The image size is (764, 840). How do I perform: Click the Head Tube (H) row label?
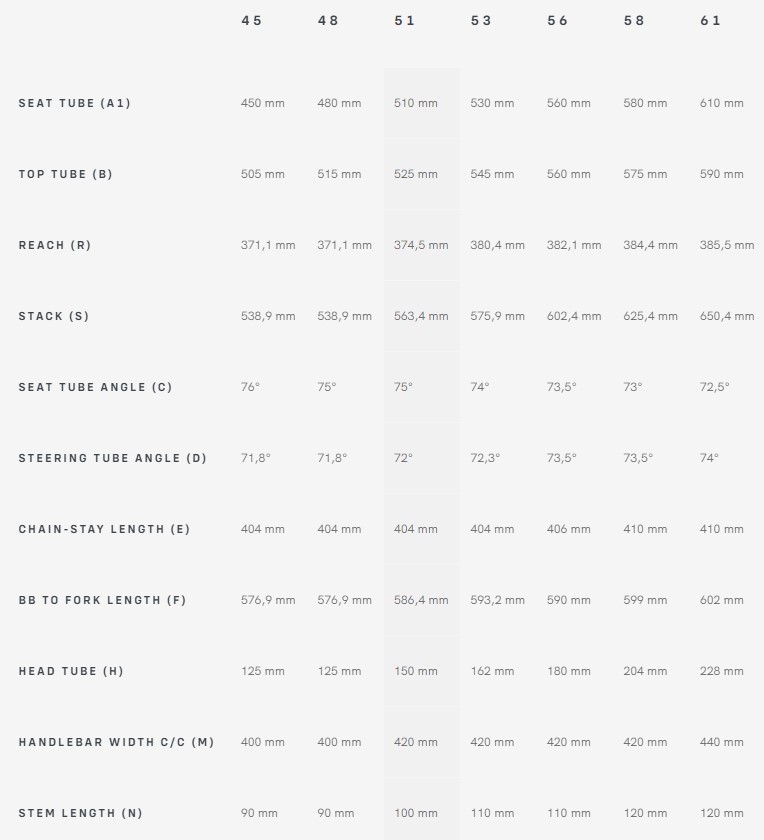coord(71,671)
